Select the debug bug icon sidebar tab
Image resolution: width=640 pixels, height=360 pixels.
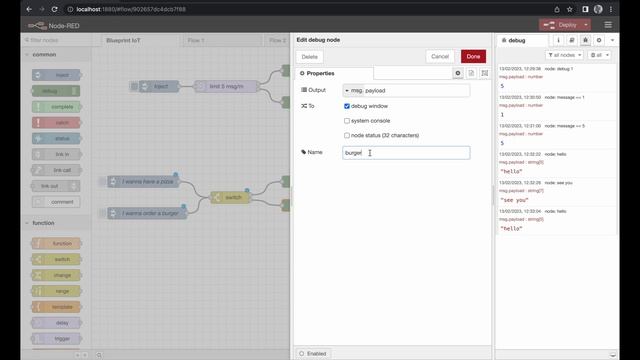pyautogui.click(x=585, y=40)
